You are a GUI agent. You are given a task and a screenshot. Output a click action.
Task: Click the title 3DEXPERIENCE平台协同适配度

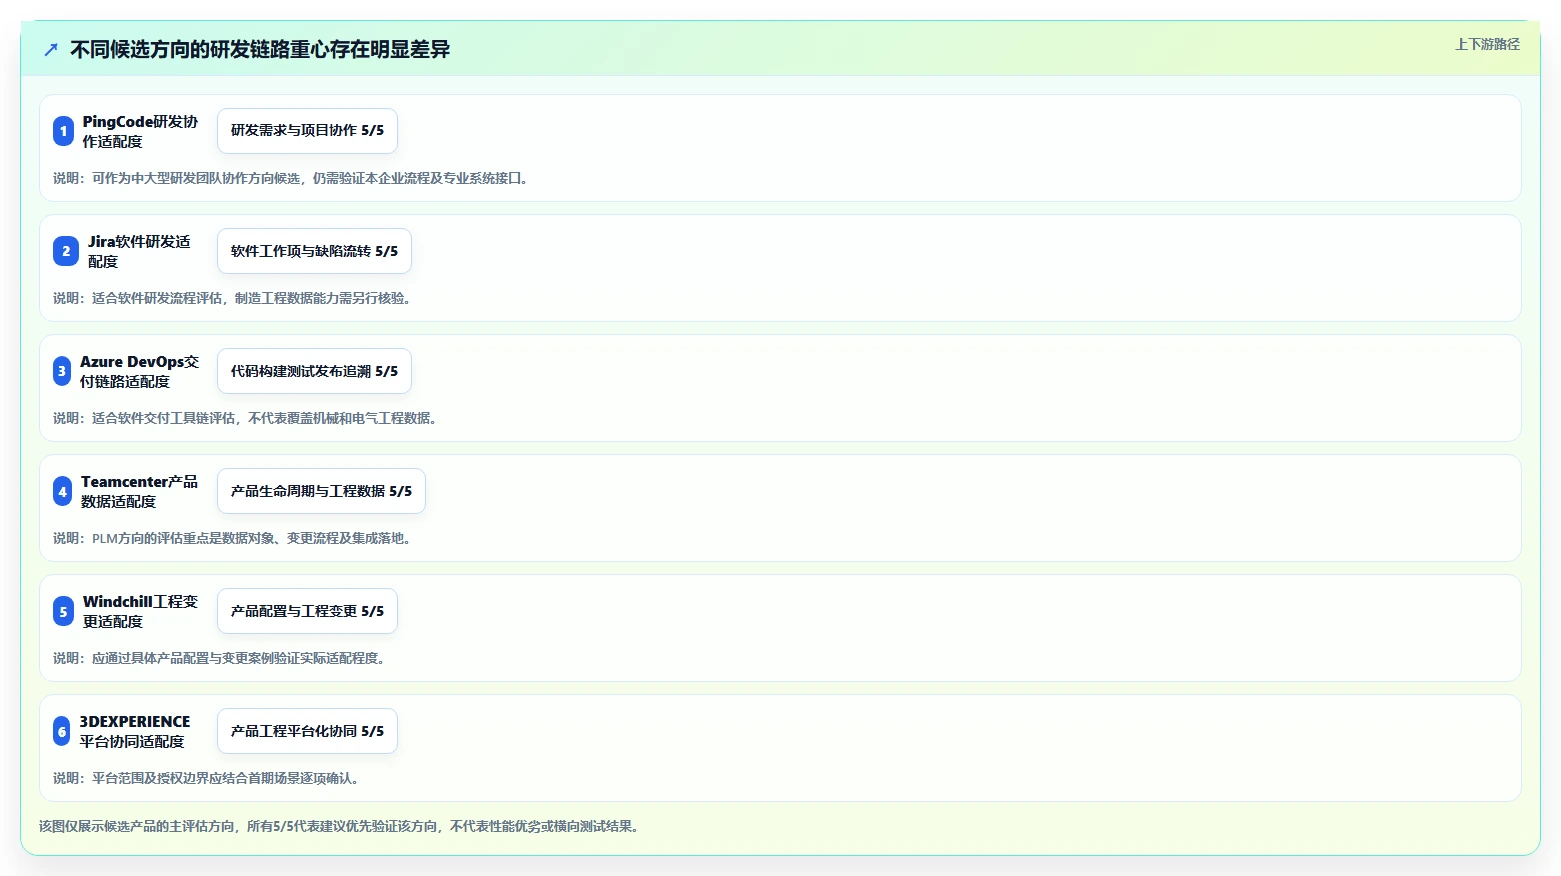pos(135,731)
